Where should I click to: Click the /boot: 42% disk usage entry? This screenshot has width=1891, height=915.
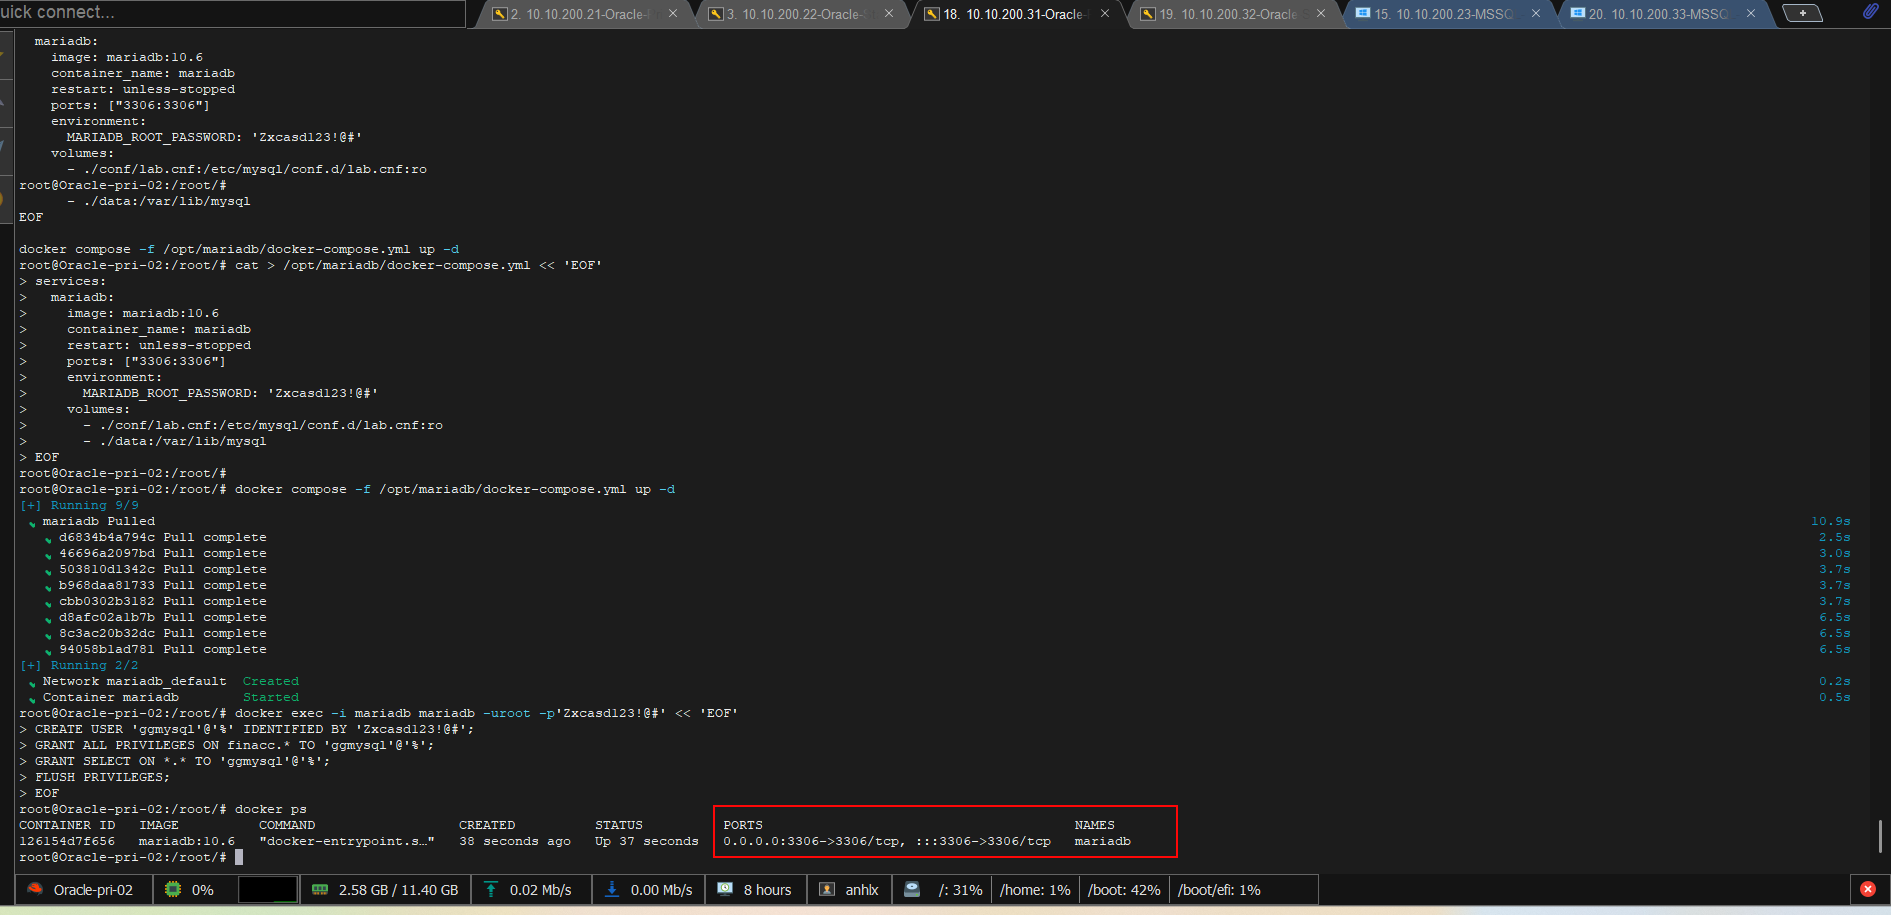[1124, 890]
